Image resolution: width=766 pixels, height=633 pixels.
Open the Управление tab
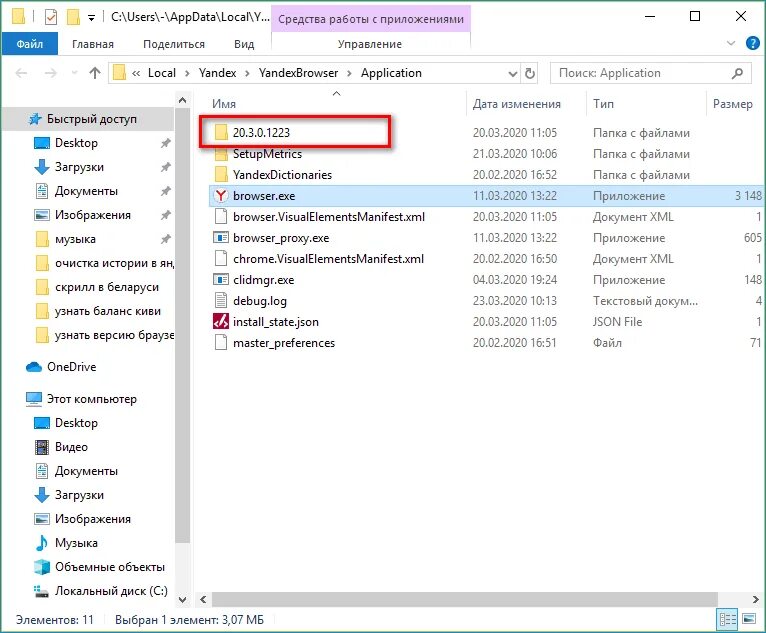coord(370,44)
